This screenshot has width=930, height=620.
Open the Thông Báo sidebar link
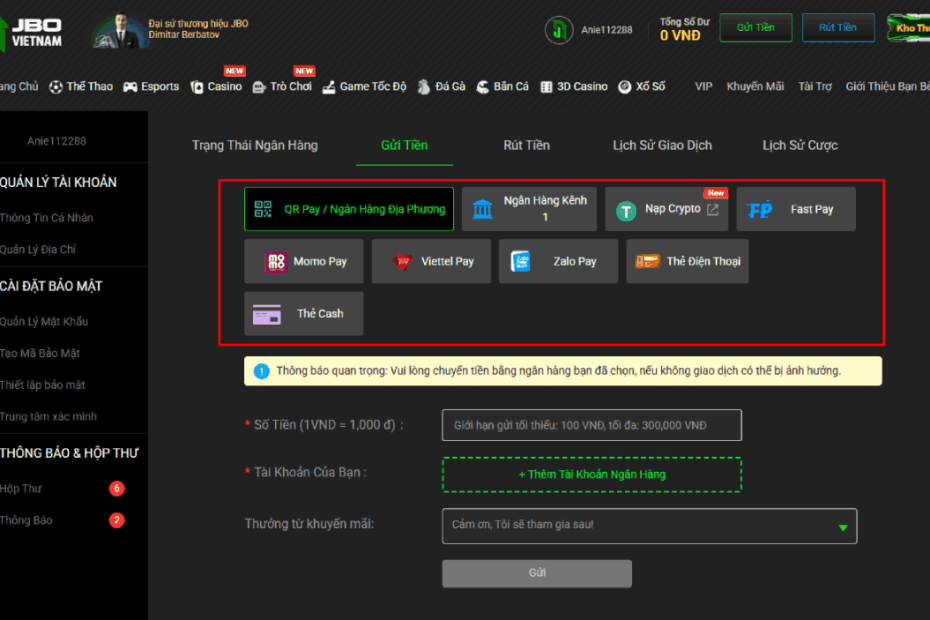26,520
